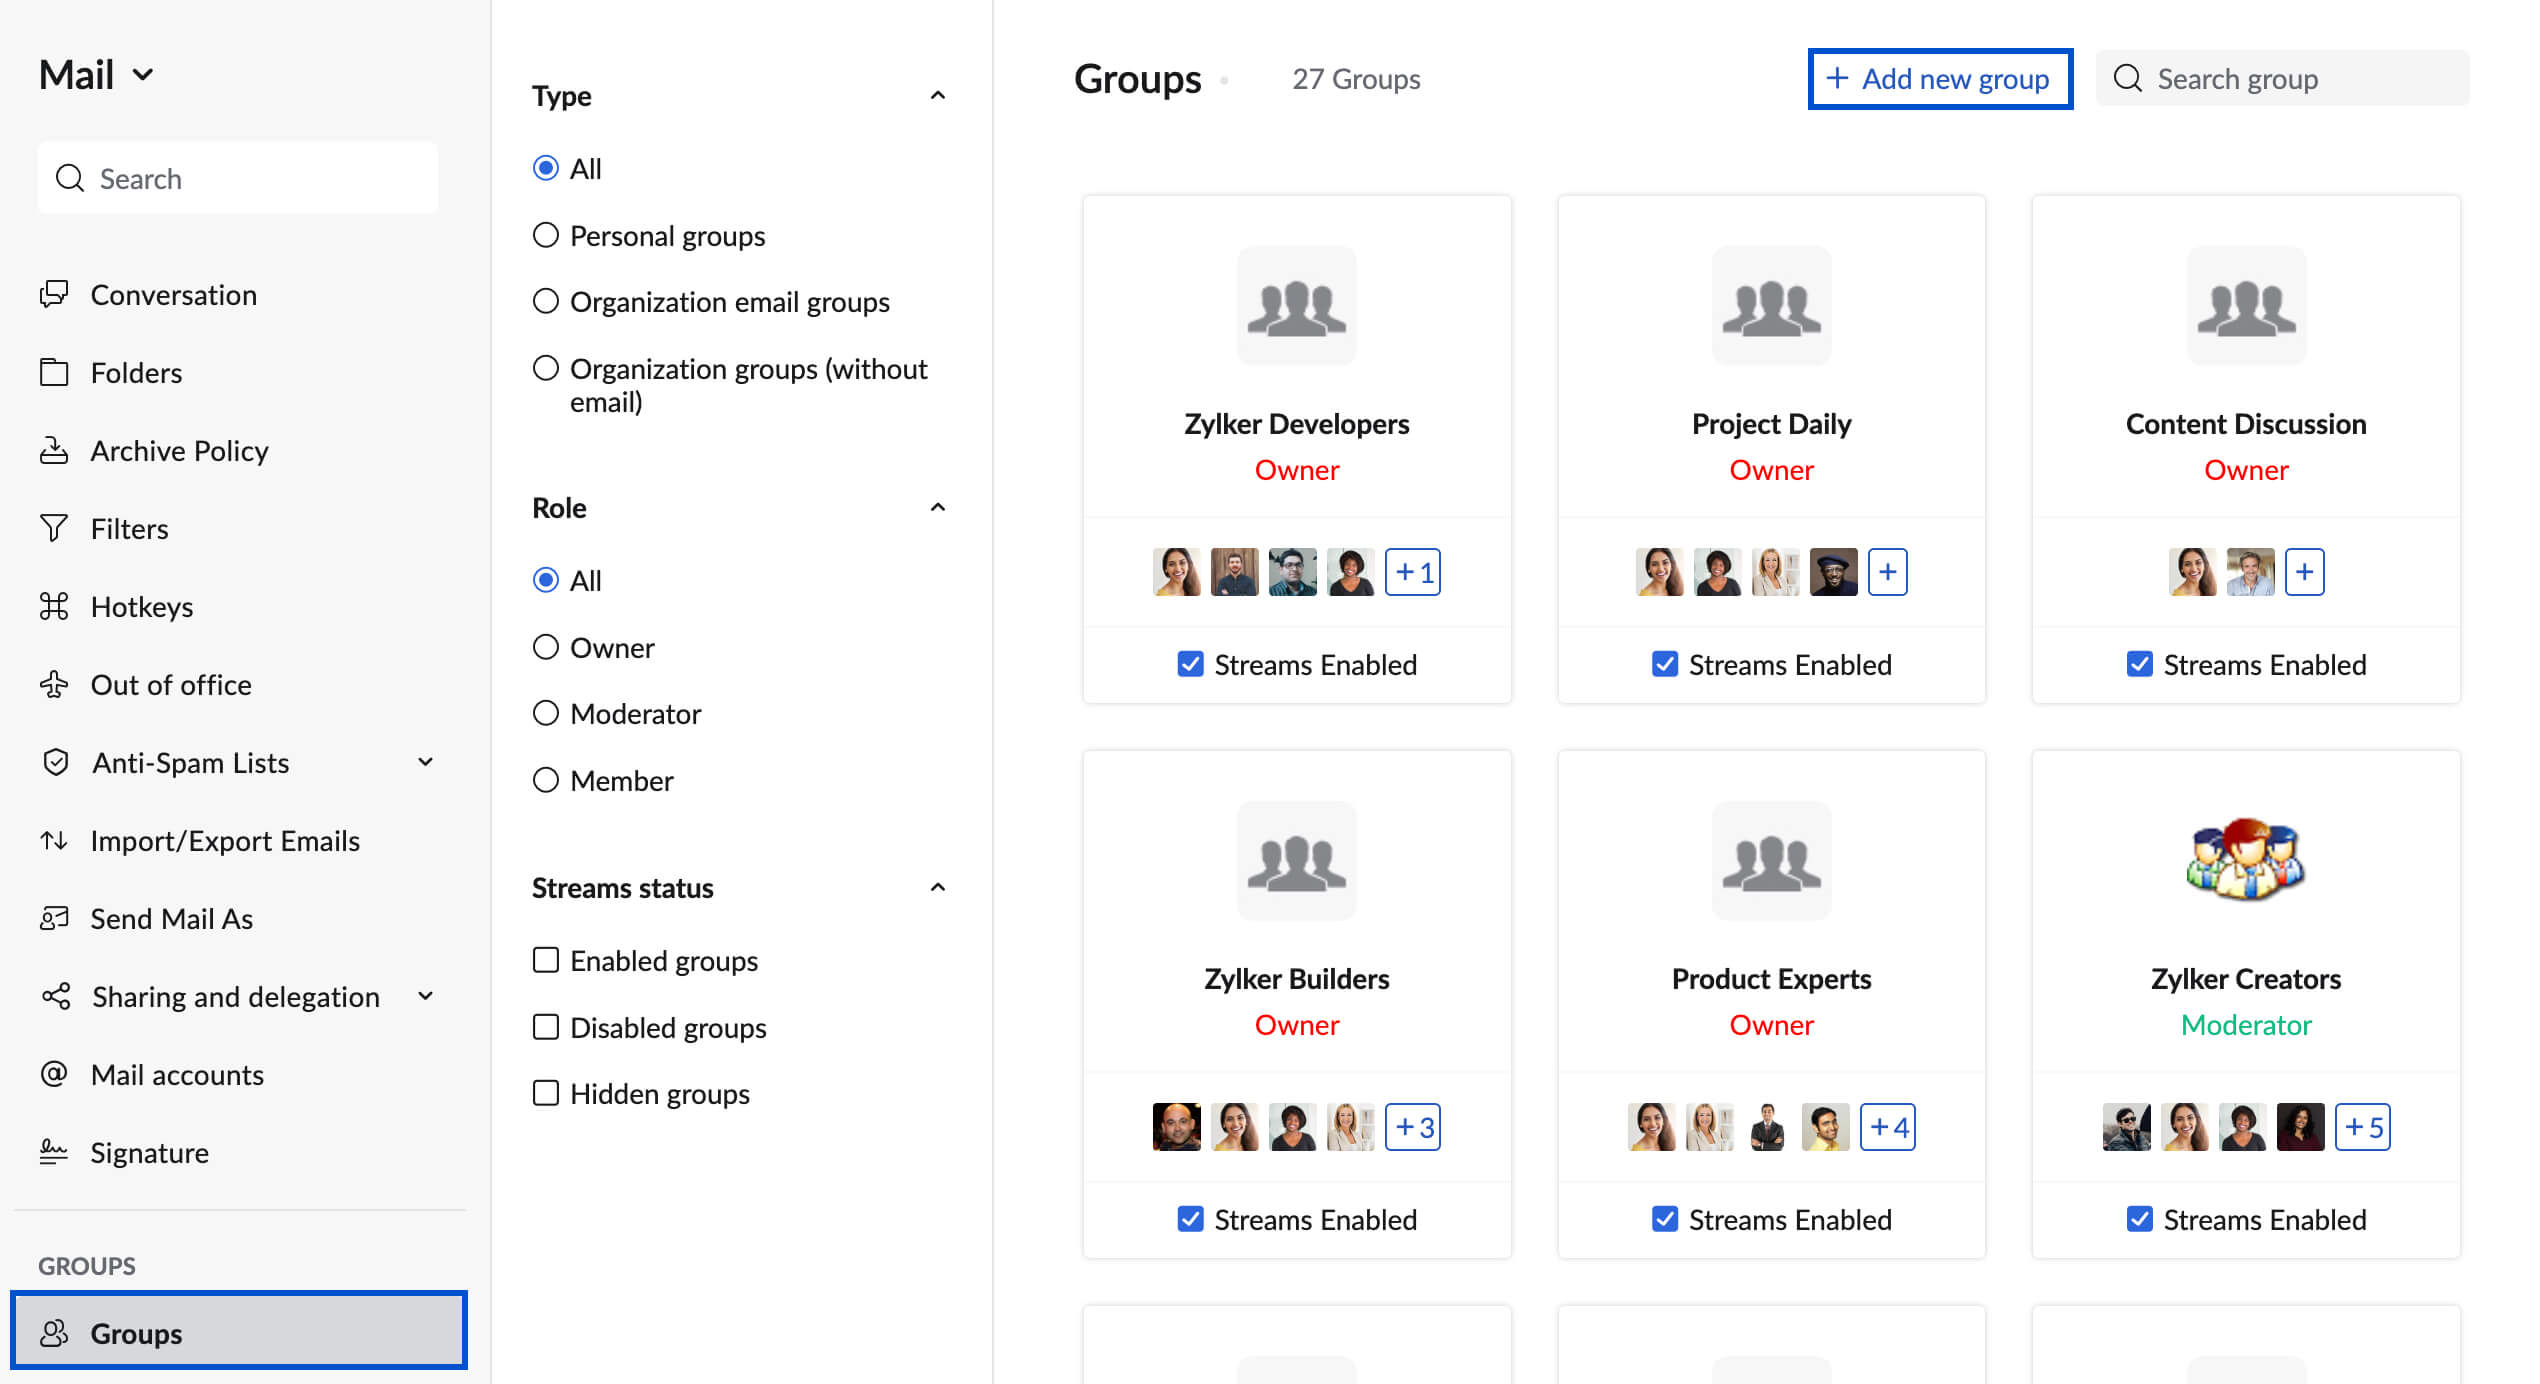The width and height of the screenshot is (2540, 1384).
Task: Click the Signature icon in sidebar
Action: 54,1152
